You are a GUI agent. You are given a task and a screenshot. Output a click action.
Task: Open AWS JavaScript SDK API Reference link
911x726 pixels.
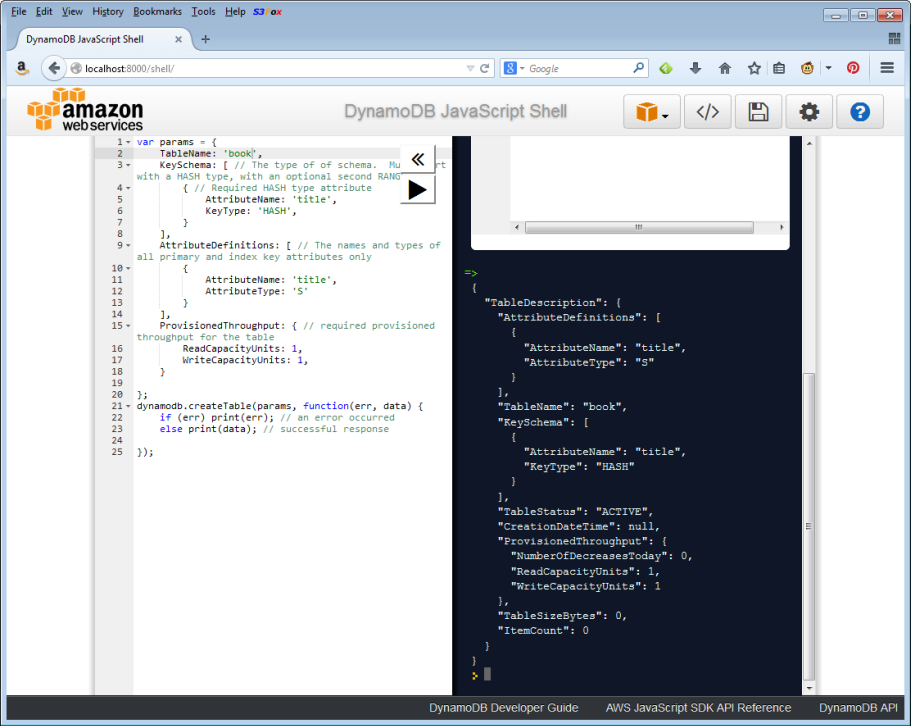click(x=698, y=708)
